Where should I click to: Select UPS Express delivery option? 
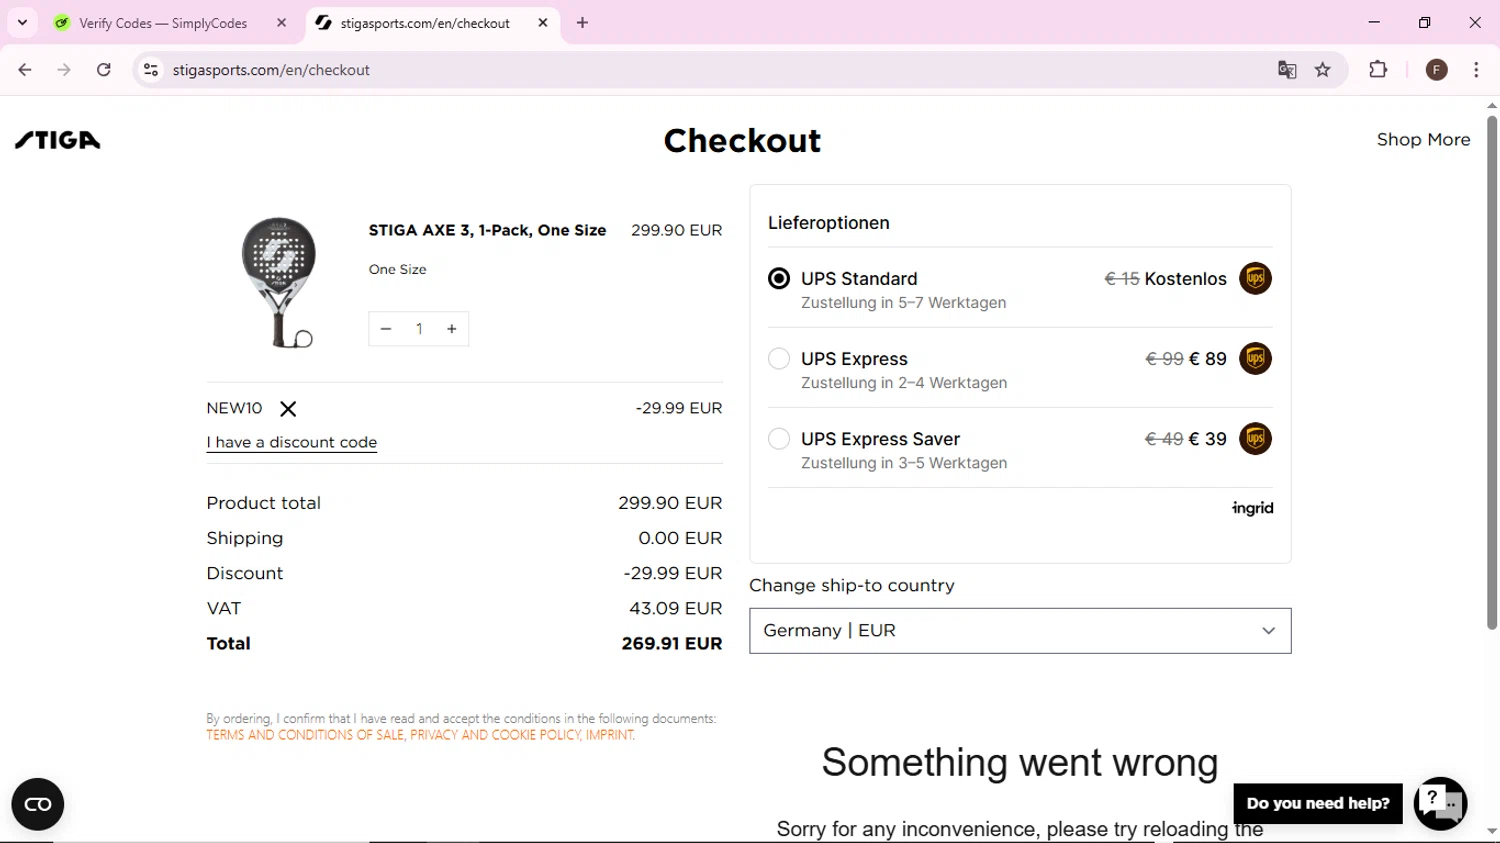[779, 359]
